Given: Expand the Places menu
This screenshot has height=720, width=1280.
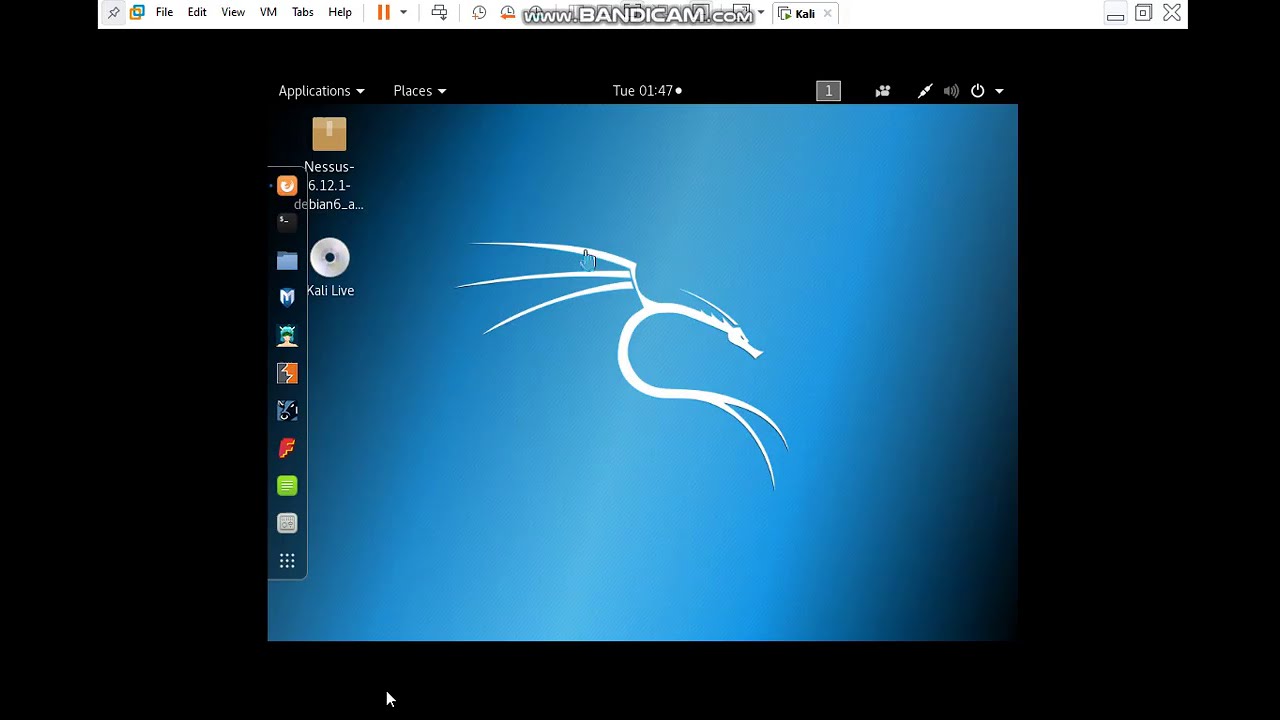Looking at the screenshot, I should pos(419,91).
